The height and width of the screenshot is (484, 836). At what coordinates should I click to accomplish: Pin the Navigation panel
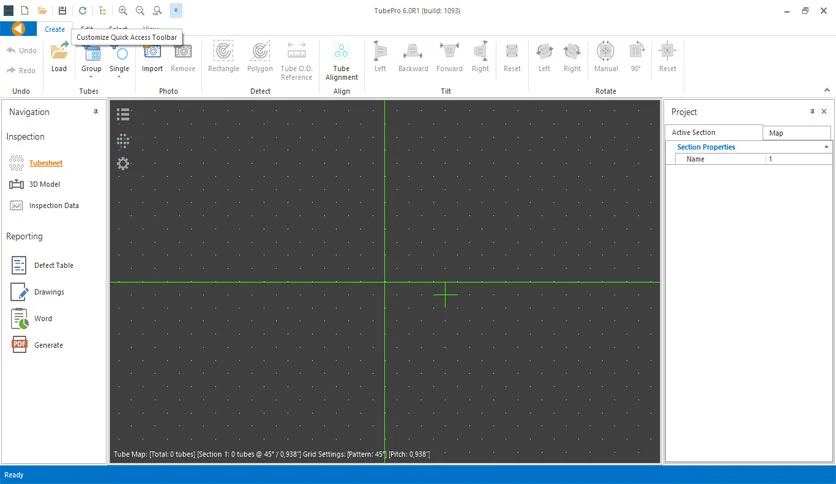(x=96, y=112)
